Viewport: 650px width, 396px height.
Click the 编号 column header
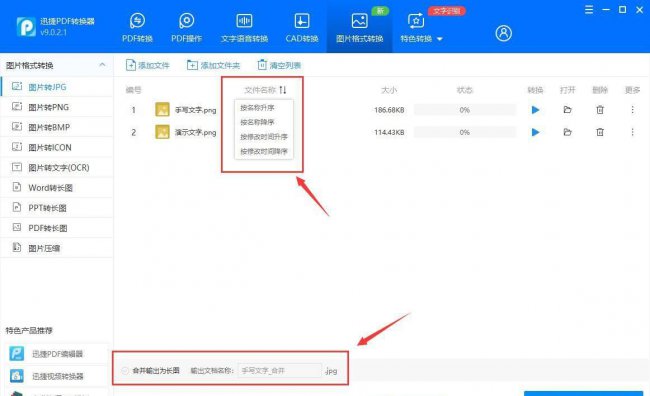click(x=133, y=90)
